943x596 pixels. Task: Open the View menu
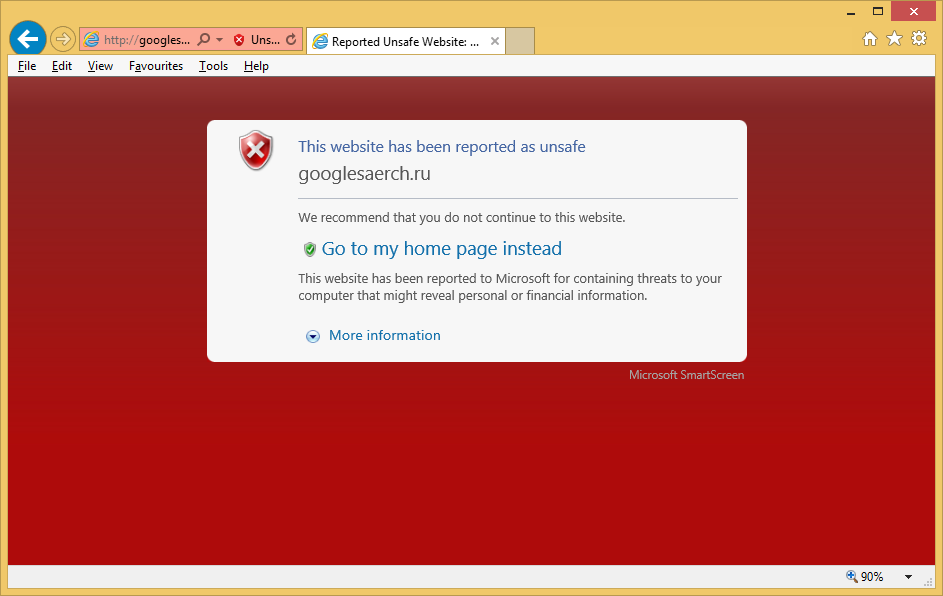[x=100, y=66]
